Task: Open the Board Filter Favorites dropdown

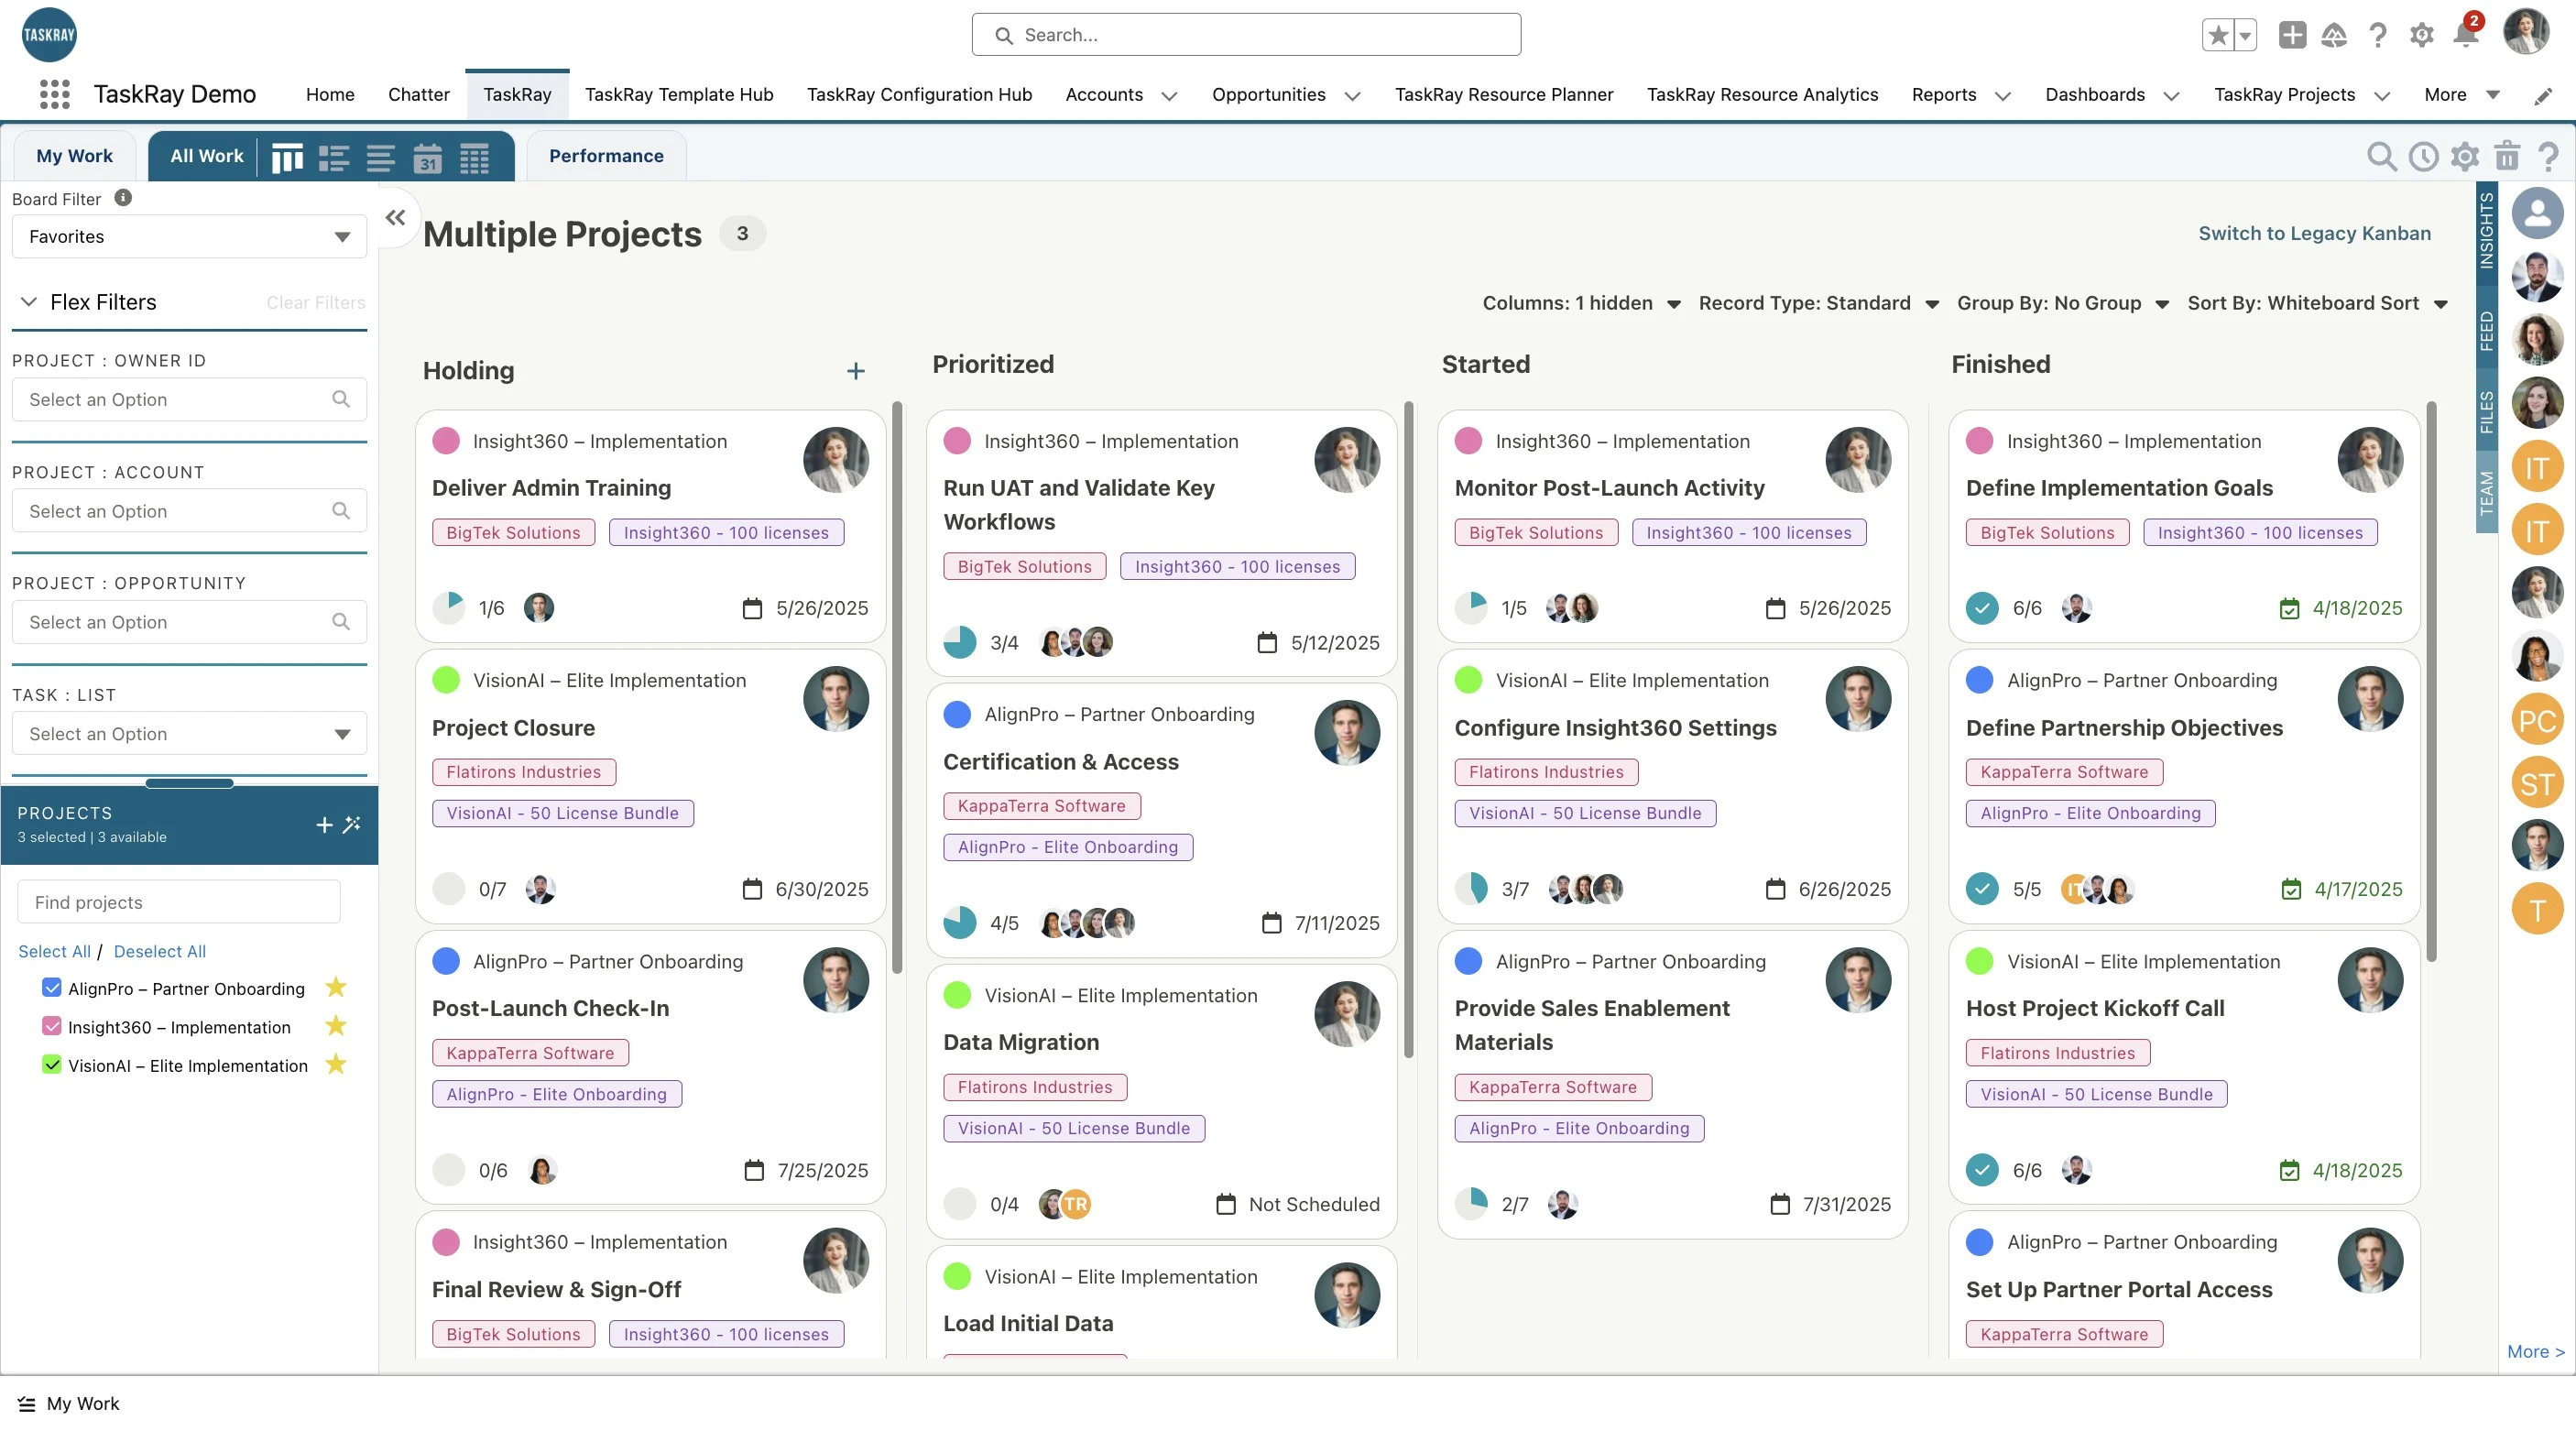Action: tap(189, 237)
